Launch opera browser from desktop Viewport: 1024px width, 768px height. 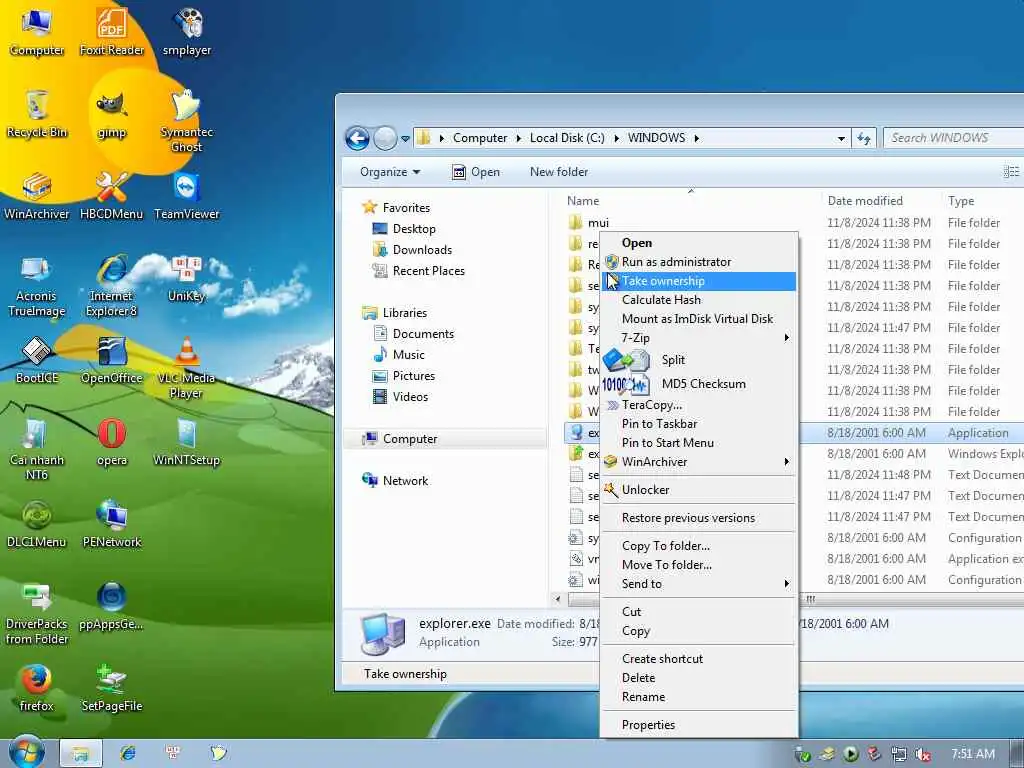112,442
